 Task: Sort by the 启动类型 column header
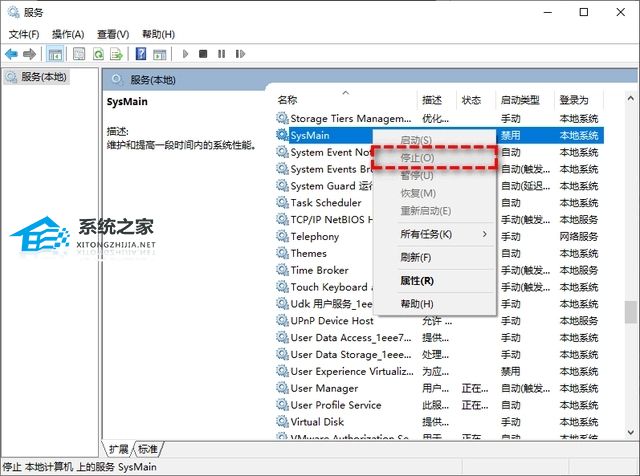pos(525,100)
